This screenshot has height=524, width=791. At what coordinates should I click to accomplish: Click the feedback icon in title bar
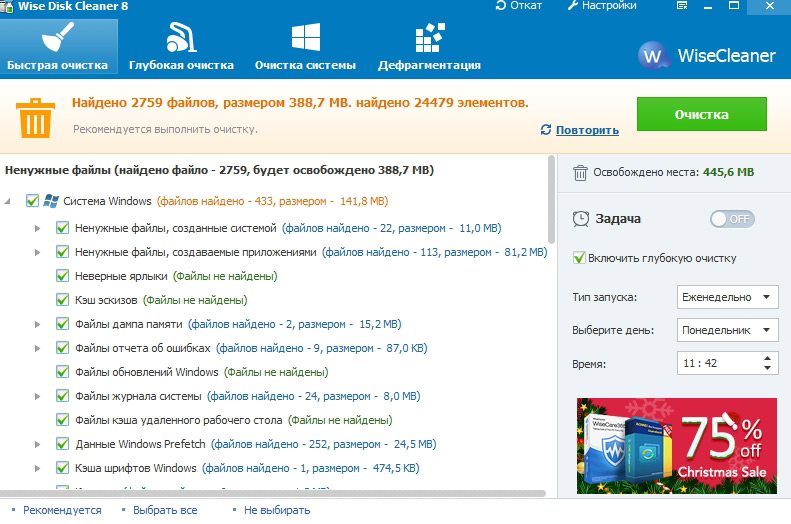tap(682, 6)
